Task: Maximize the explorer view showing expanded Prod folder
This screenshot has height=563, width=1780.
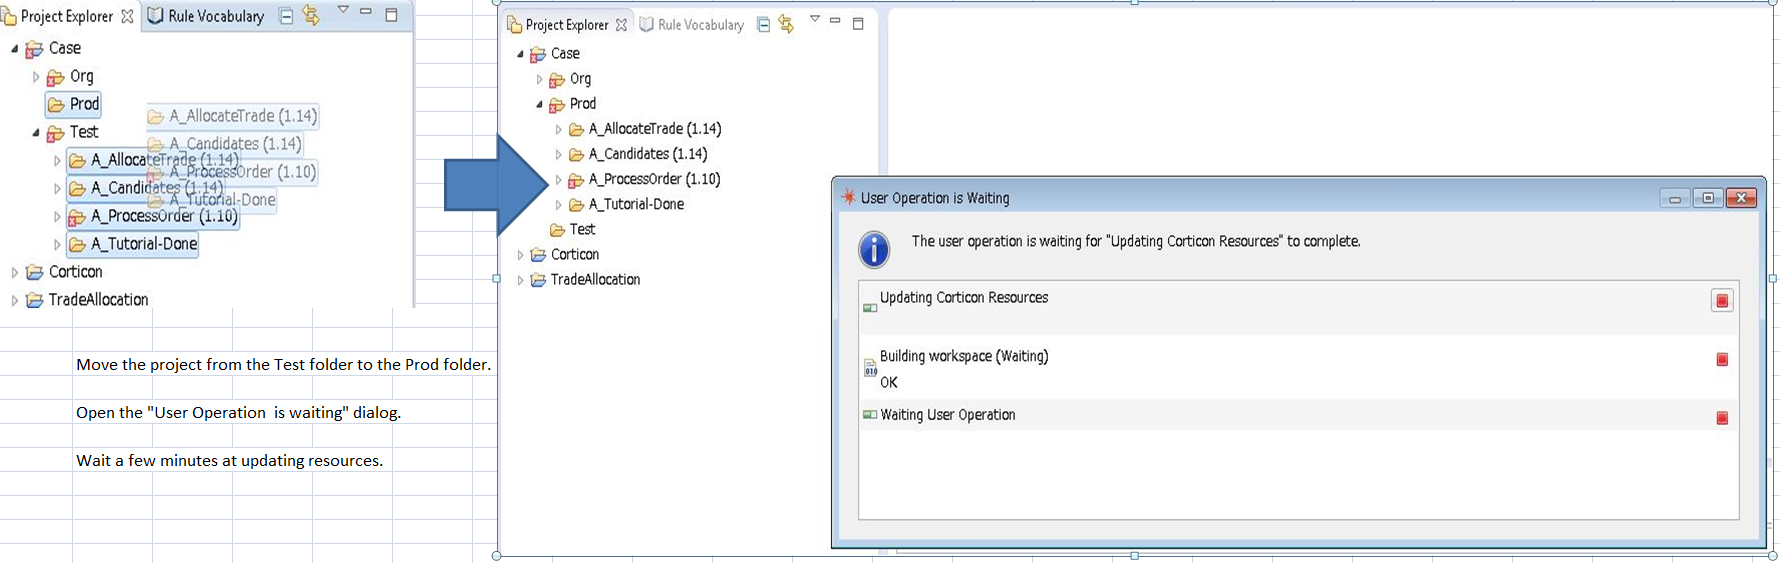Action: coord(858,24)
